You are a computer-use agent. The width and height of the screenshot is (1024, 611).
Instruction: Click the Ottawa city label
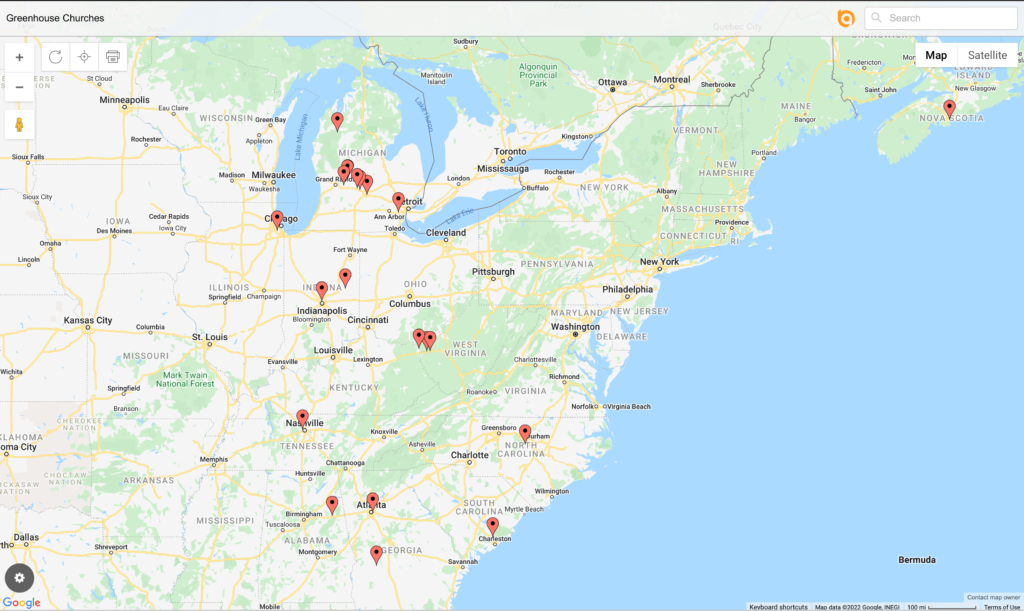pos(613,82)
